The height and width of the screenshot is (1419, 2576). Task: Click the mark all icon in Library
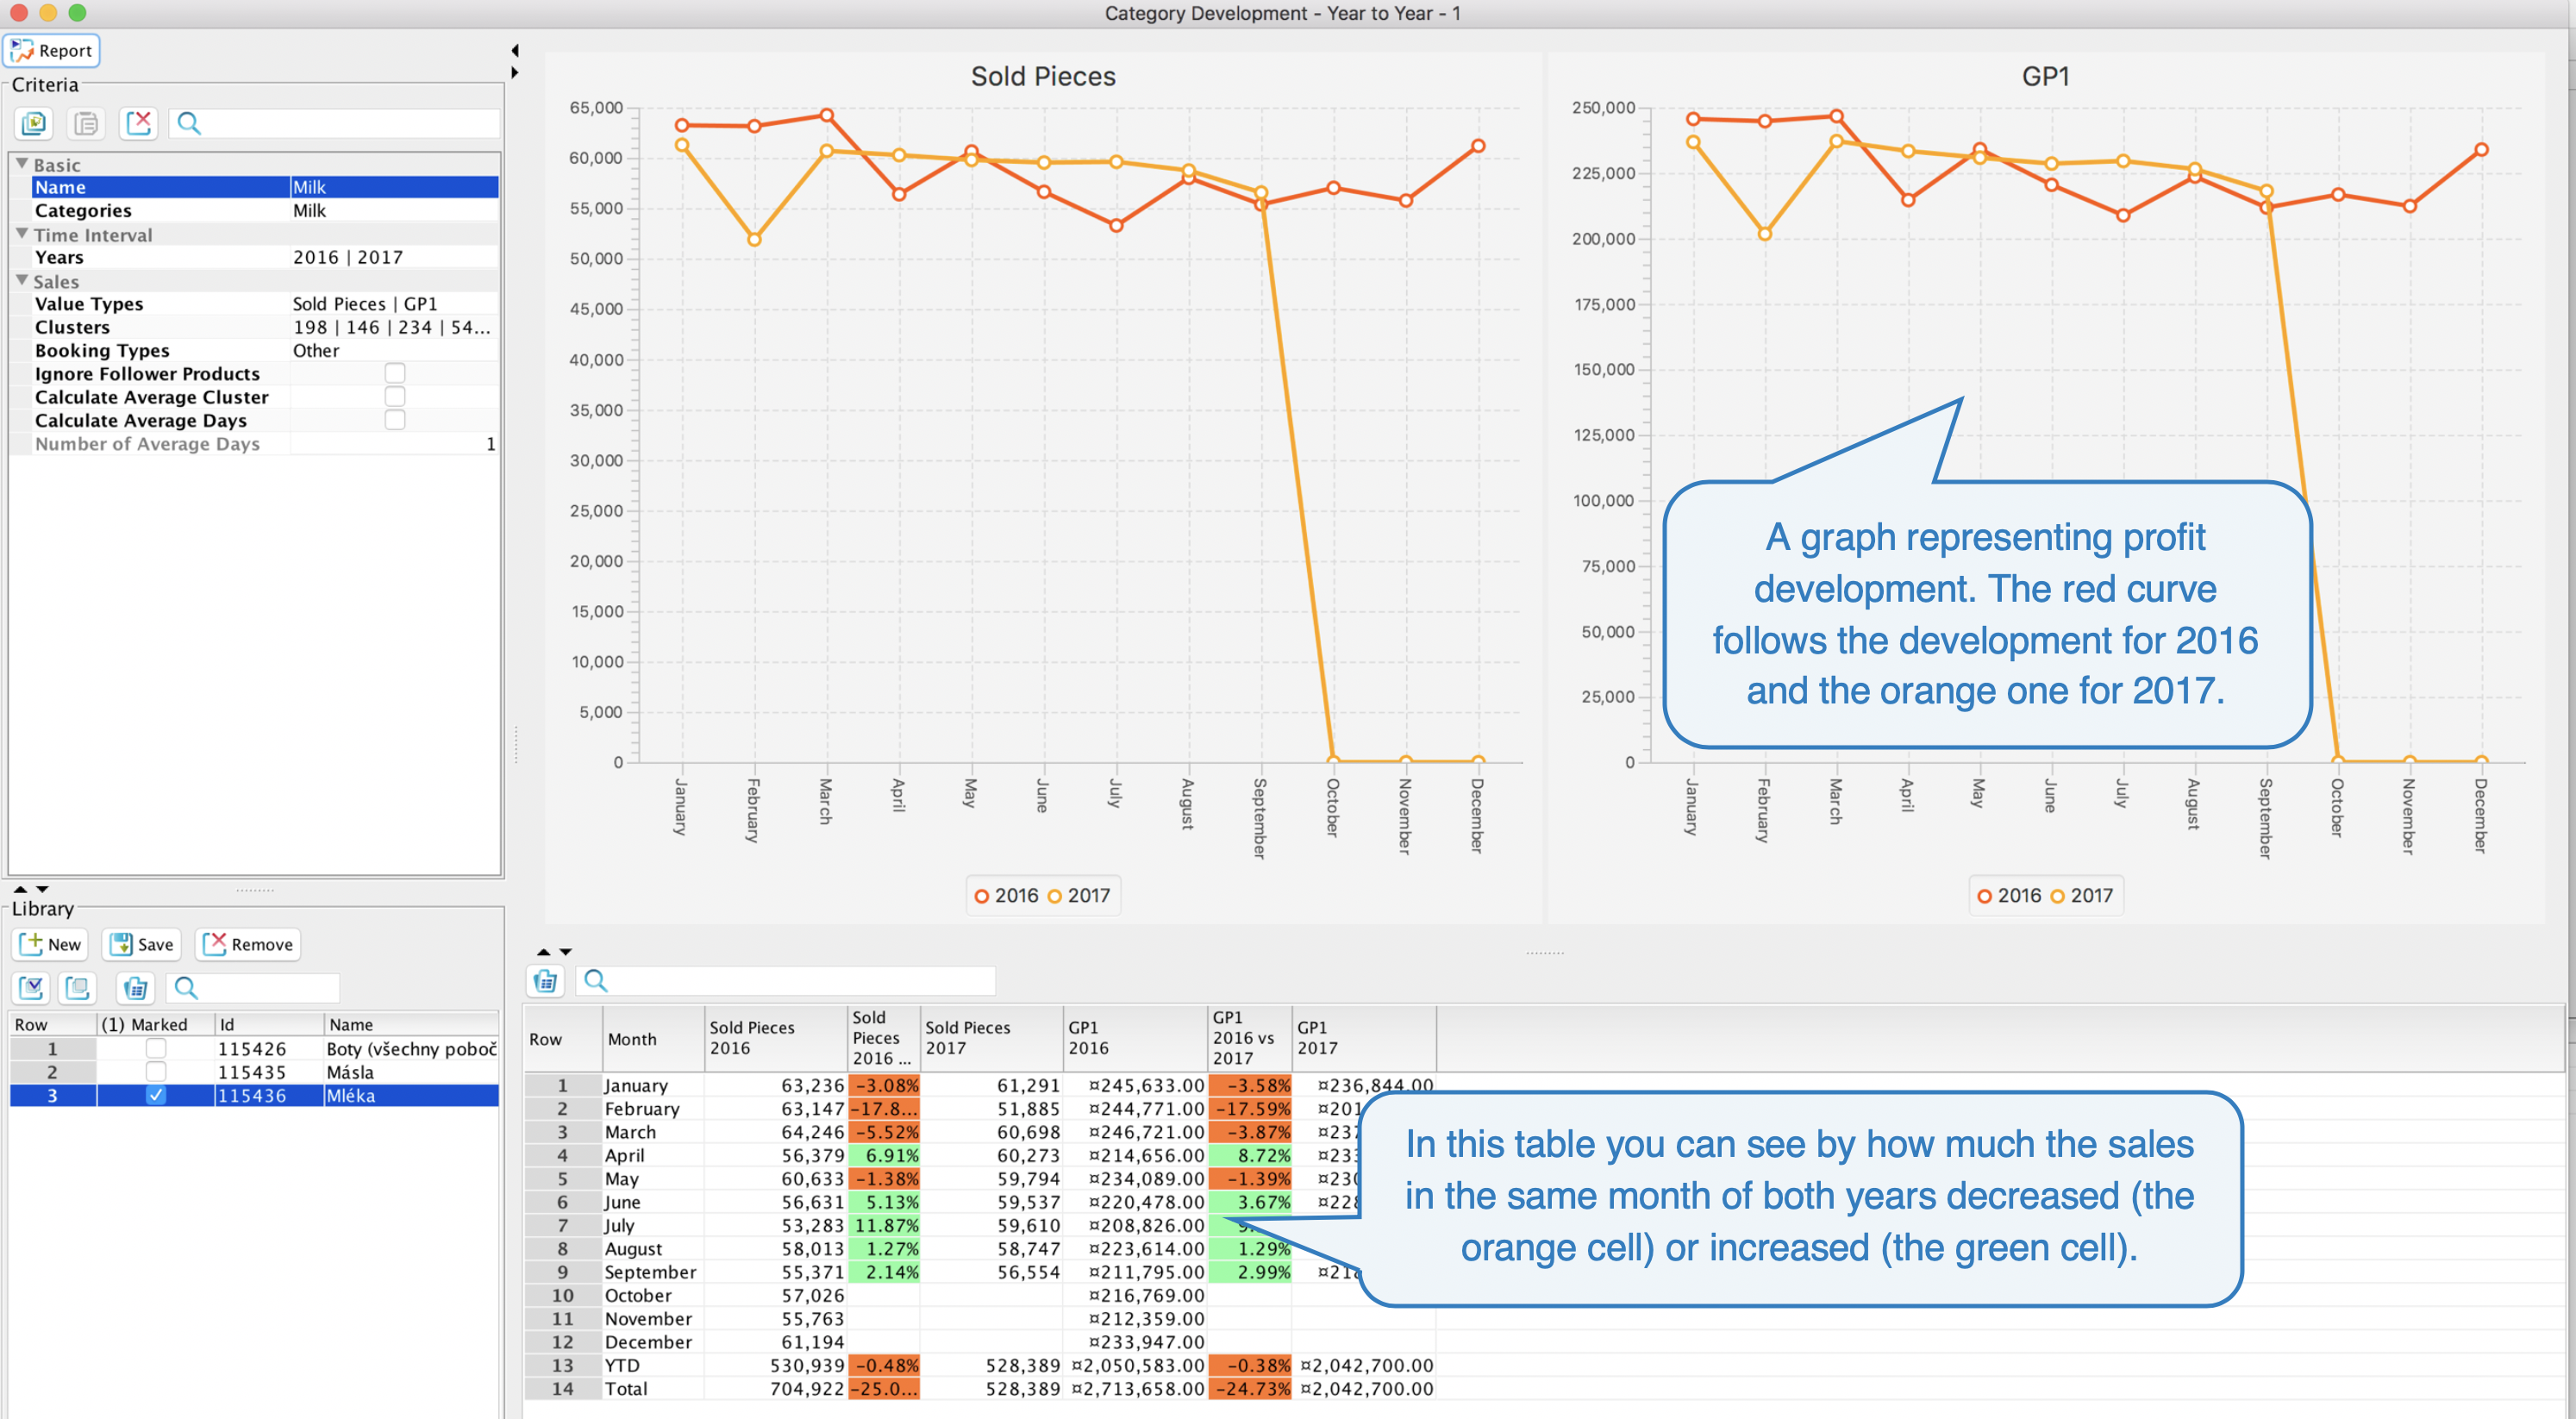coord(31,988)
